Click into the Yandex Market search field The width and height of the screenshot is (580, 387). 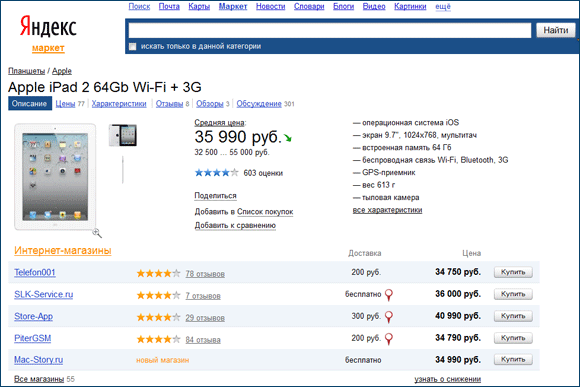click(330, 30)
